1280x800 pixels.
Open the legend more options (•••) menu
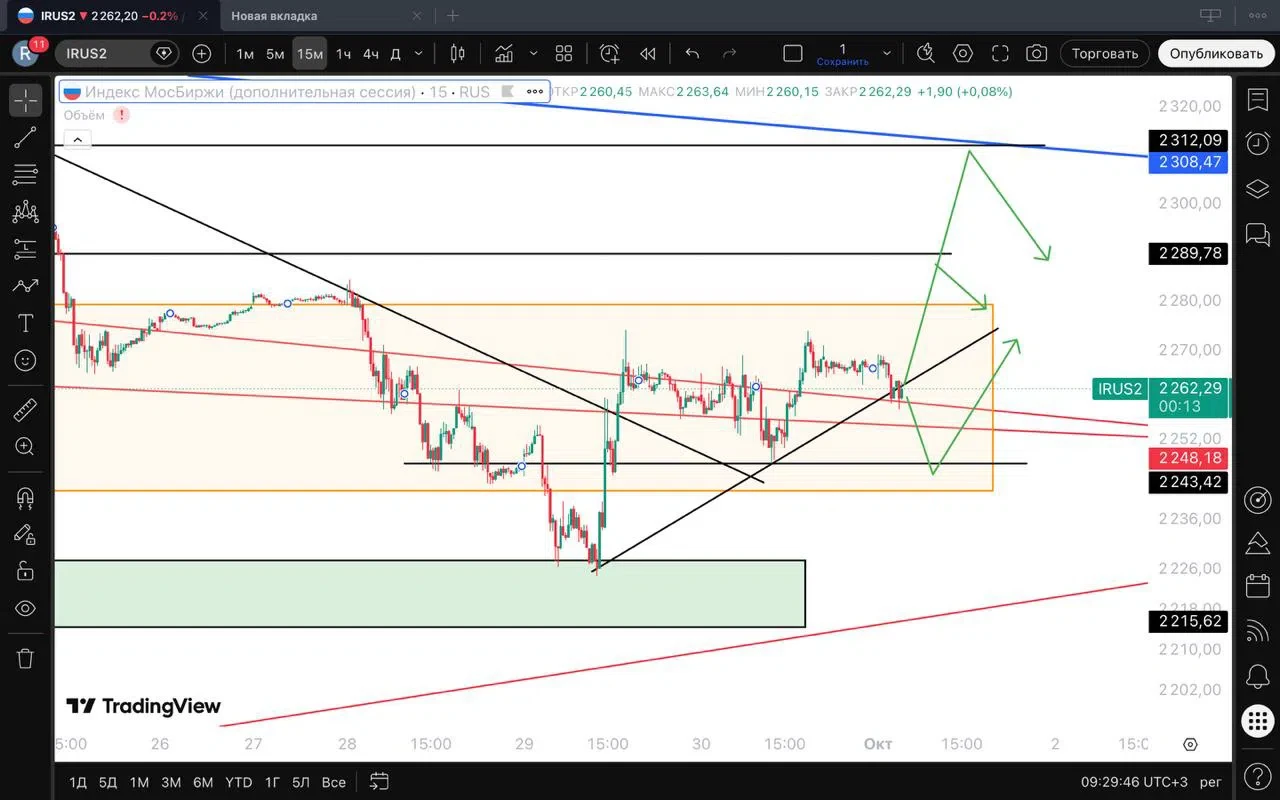(x=535, y=92)
